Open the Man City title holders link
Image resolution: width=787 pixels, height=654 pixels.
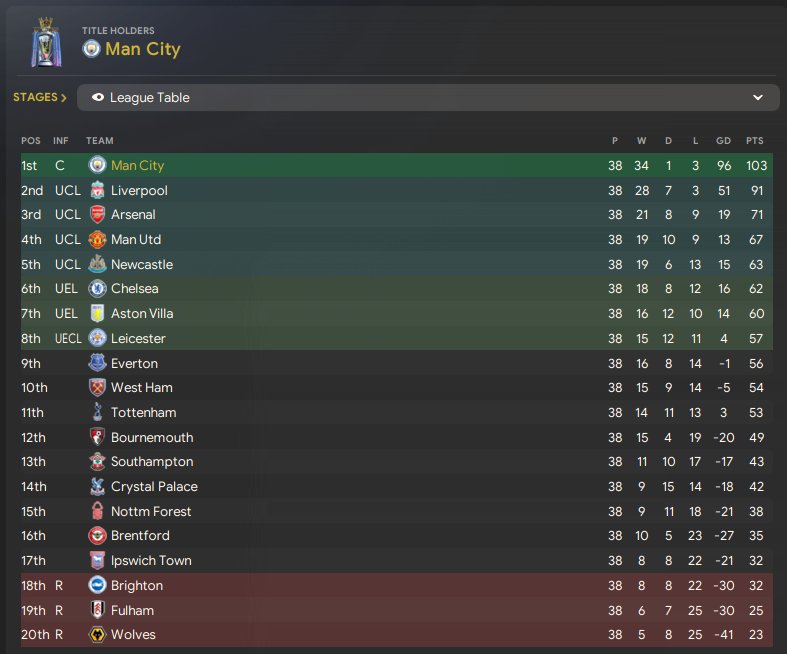click(x=143, y=49)
